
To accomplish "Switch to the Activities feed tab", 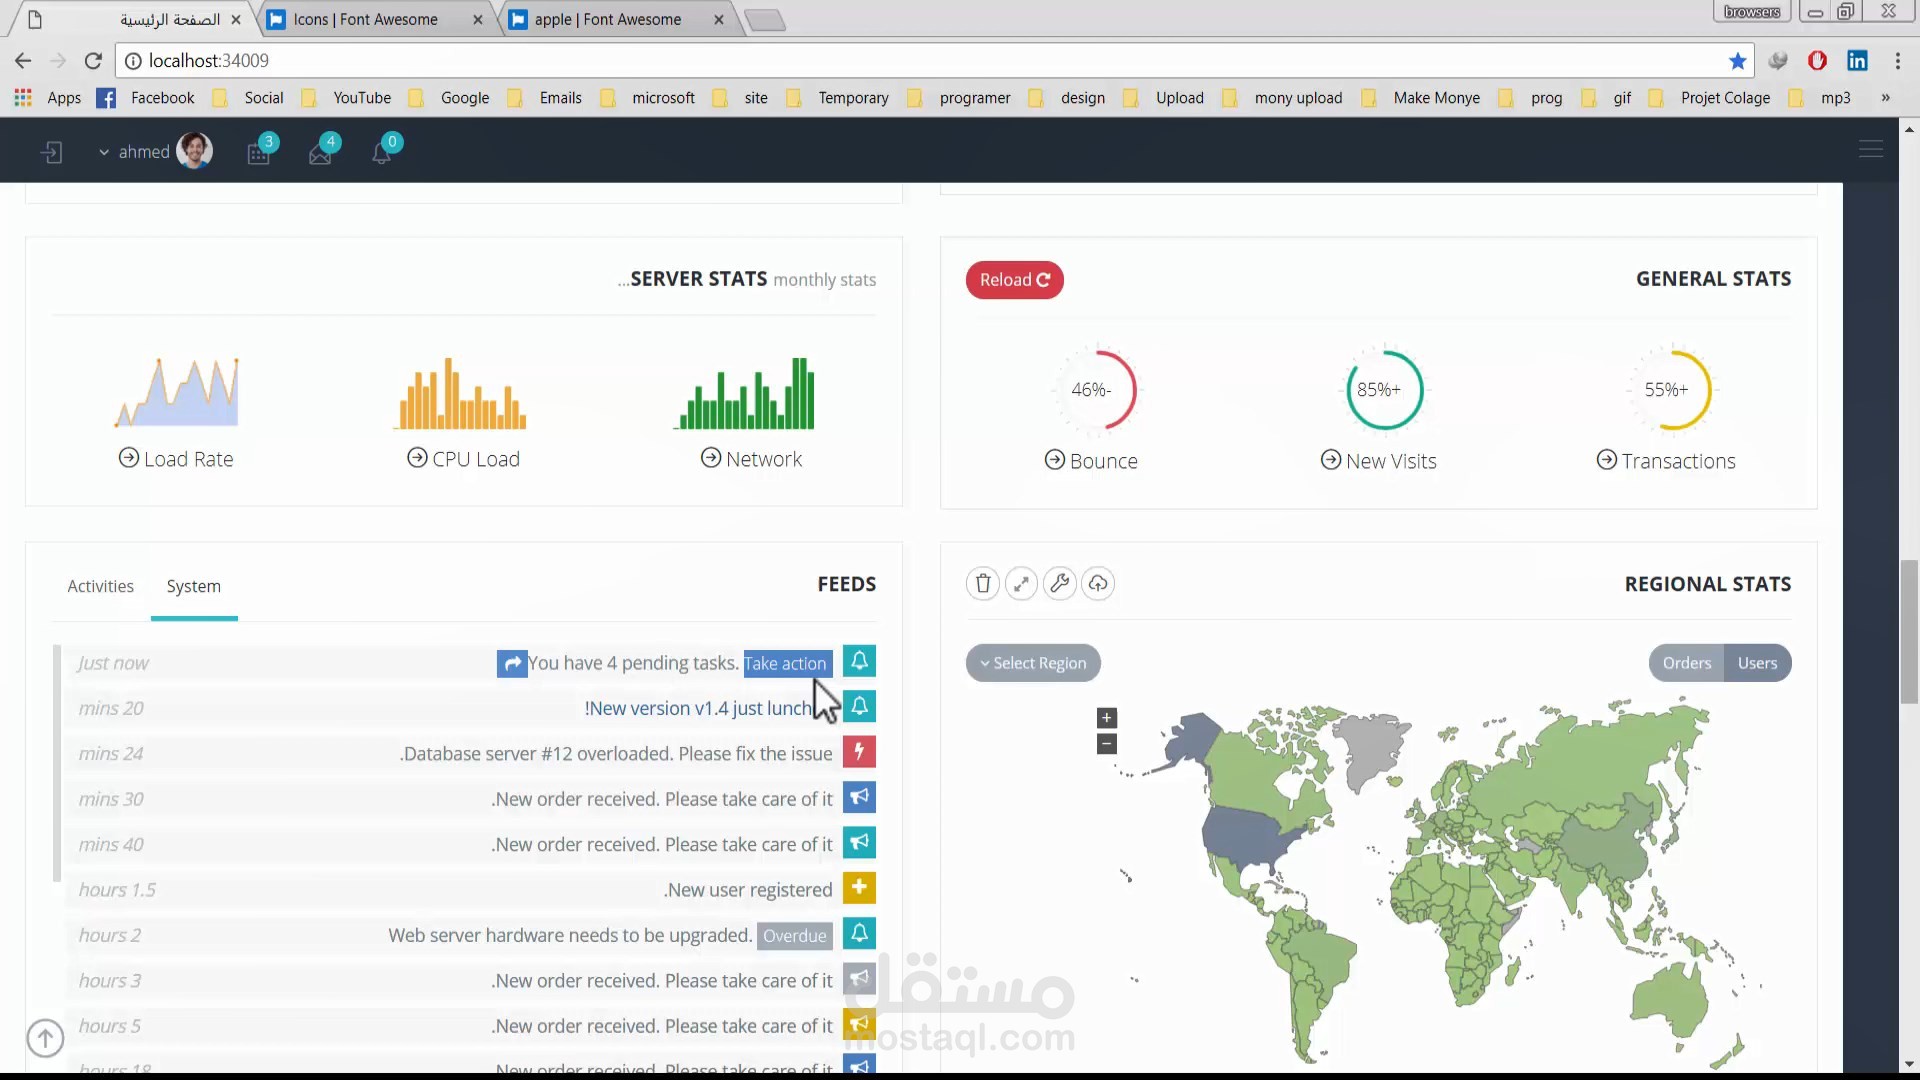I will 100,586.
